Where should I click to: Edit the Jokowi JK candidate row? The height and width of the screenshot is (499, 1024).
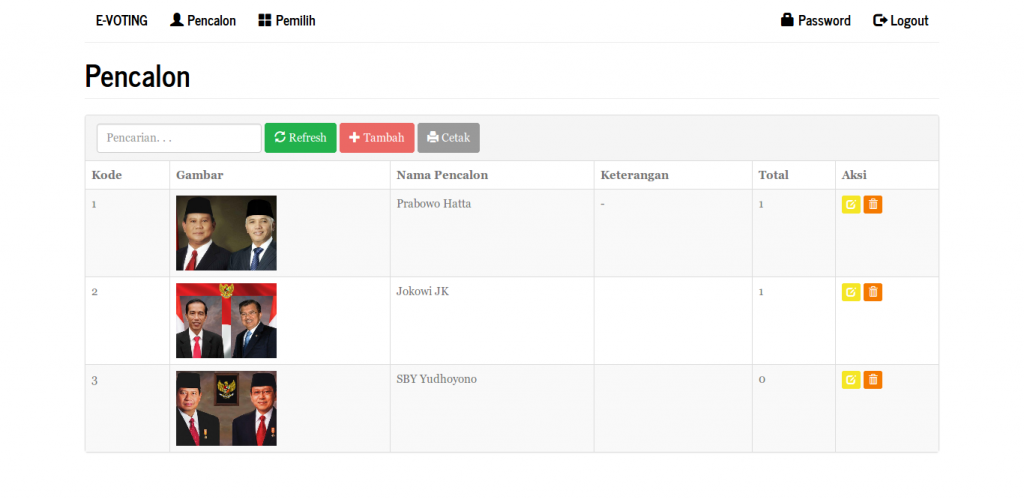[x=851, y=292]
